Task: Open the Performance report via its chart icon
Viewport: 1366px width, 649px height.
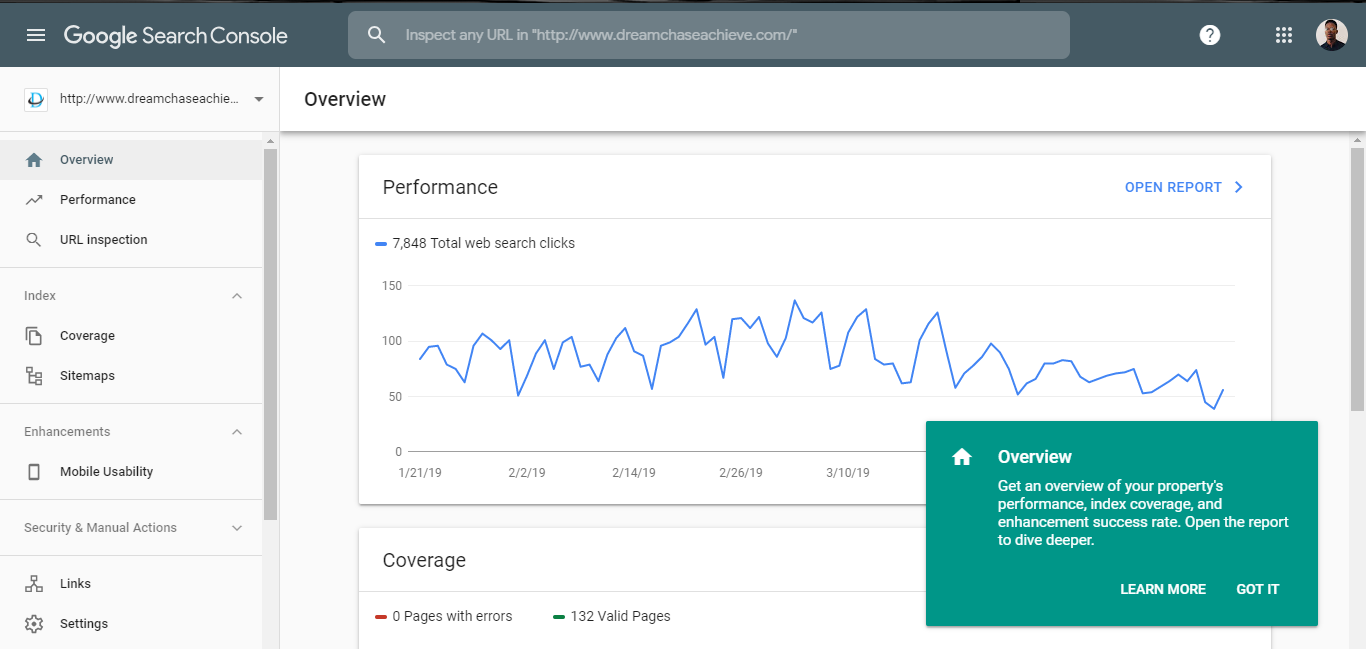Action: tap(35, 199)
